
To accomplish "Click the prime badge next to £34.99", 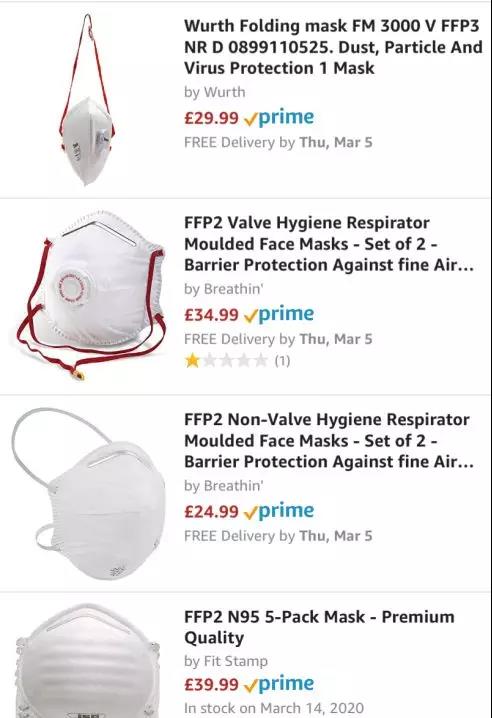I will click(x=279, y=315).
